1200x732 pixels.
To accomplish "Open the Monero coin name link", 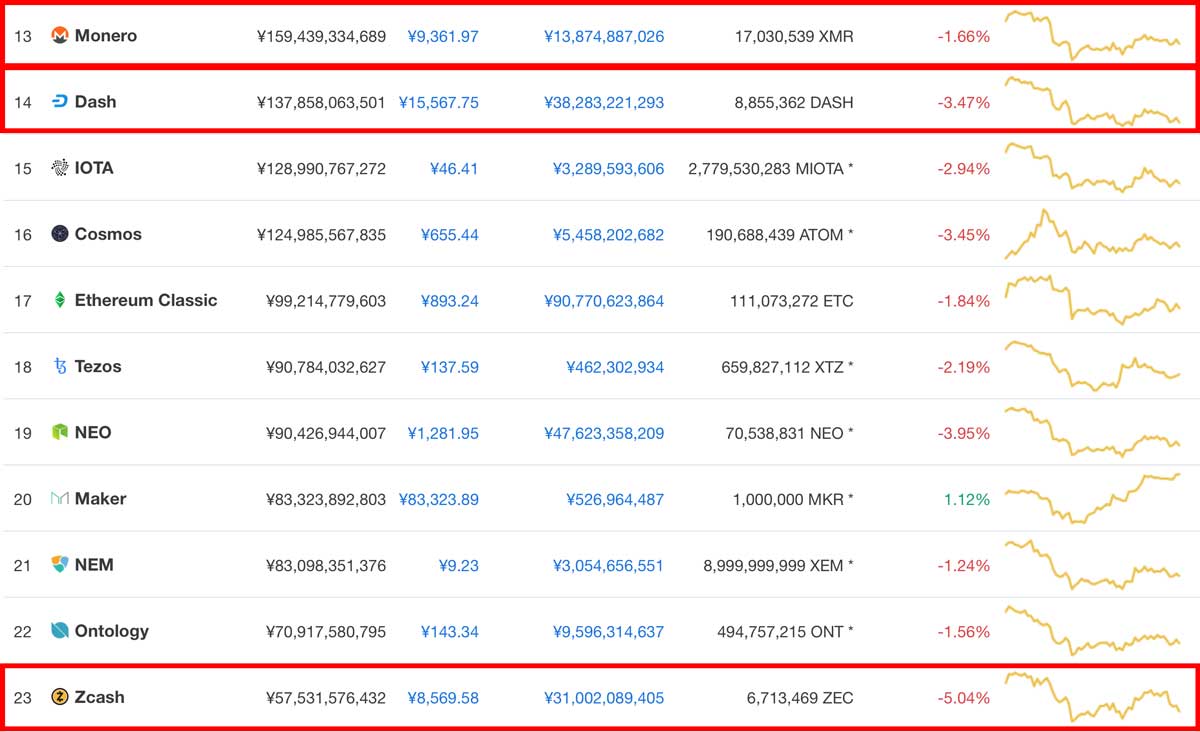I will click(106, 36).
